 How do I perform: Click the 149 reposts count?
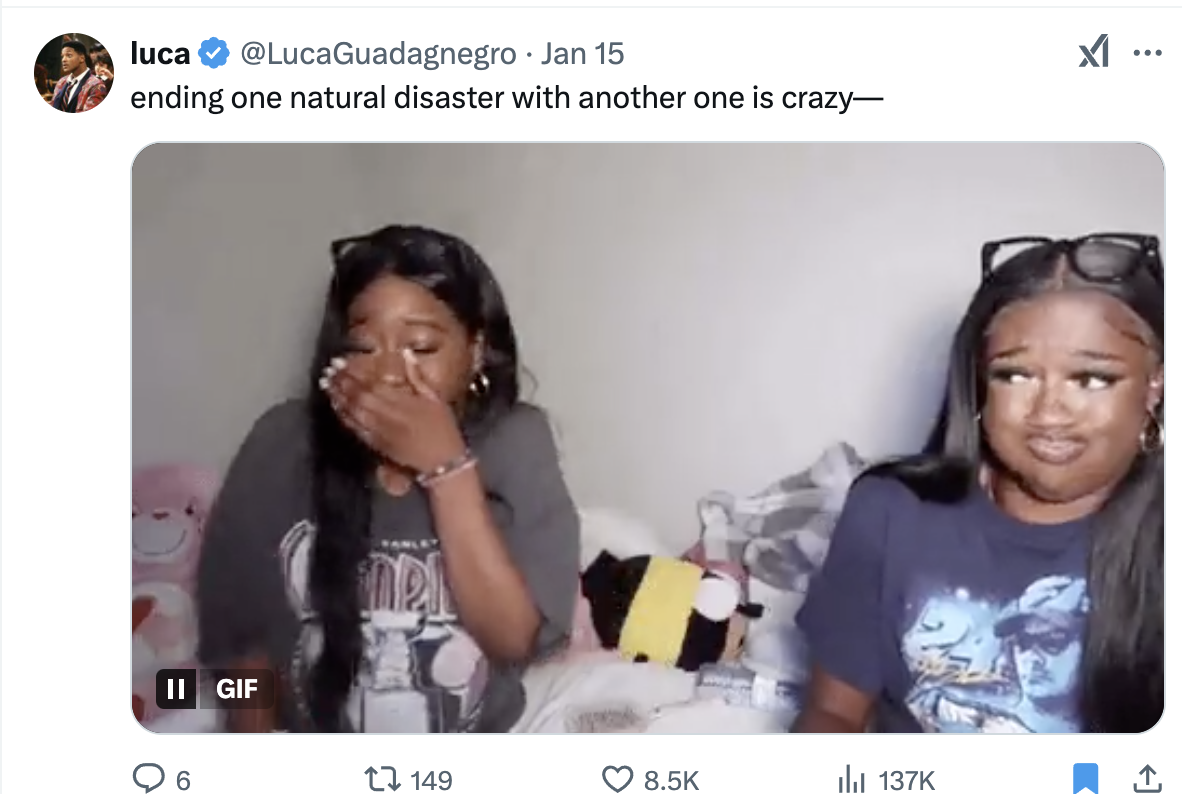431,780
